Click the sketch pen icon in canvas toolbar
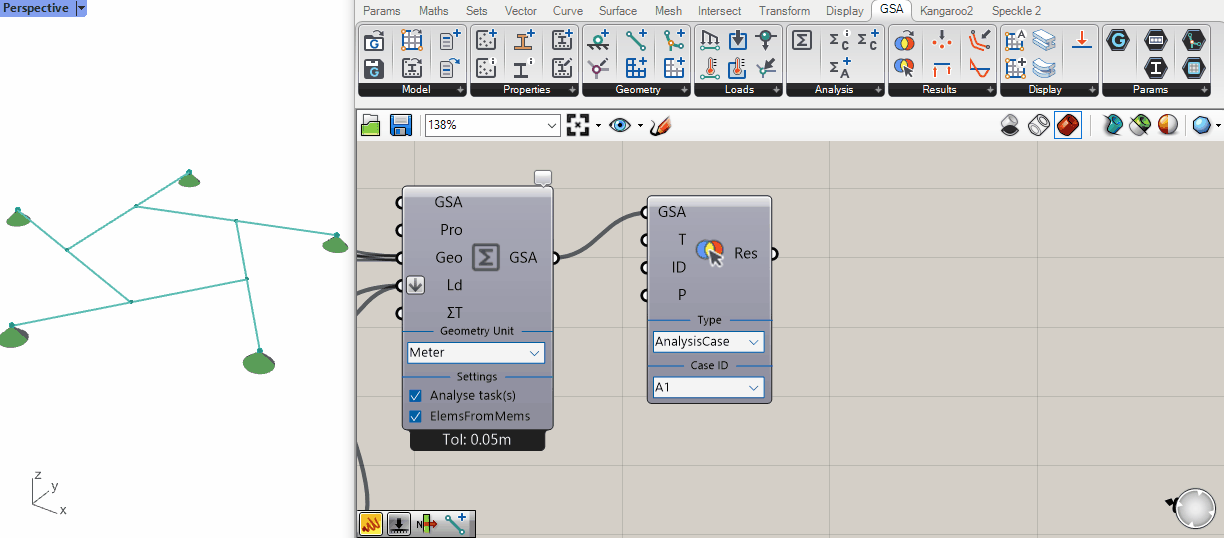This screenshot has width=1224, height=538. (660, 126)
